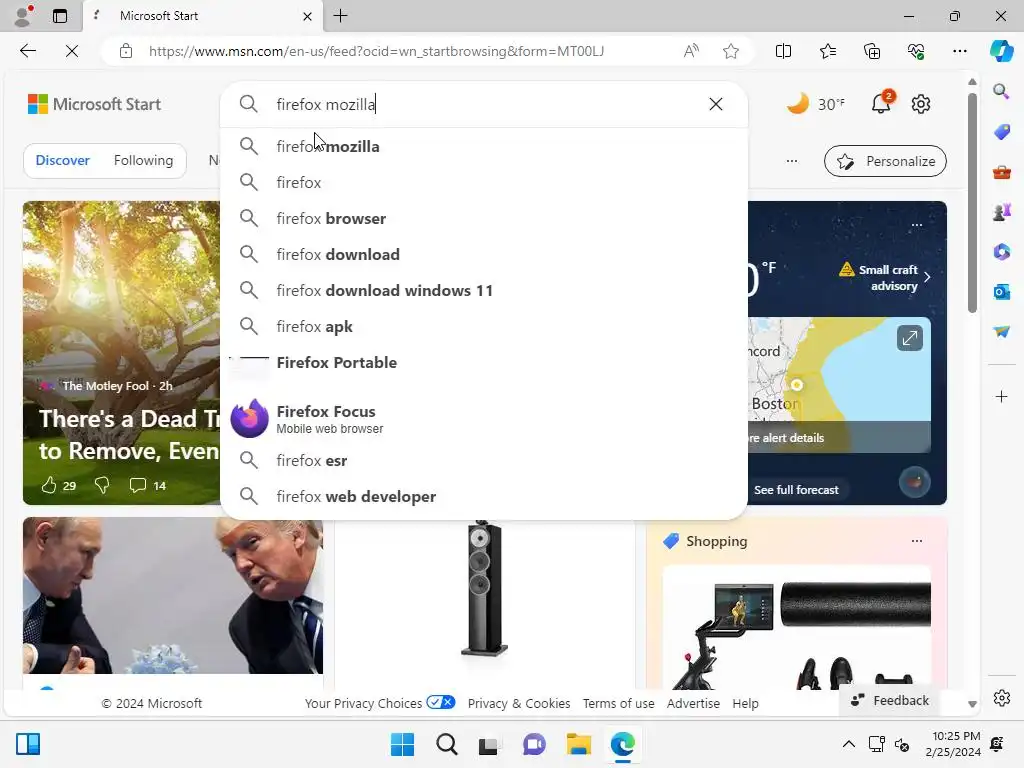Screen dimensions: 1024x768
Task: Open the speaker product thumbnail
Action: point(484,588)
